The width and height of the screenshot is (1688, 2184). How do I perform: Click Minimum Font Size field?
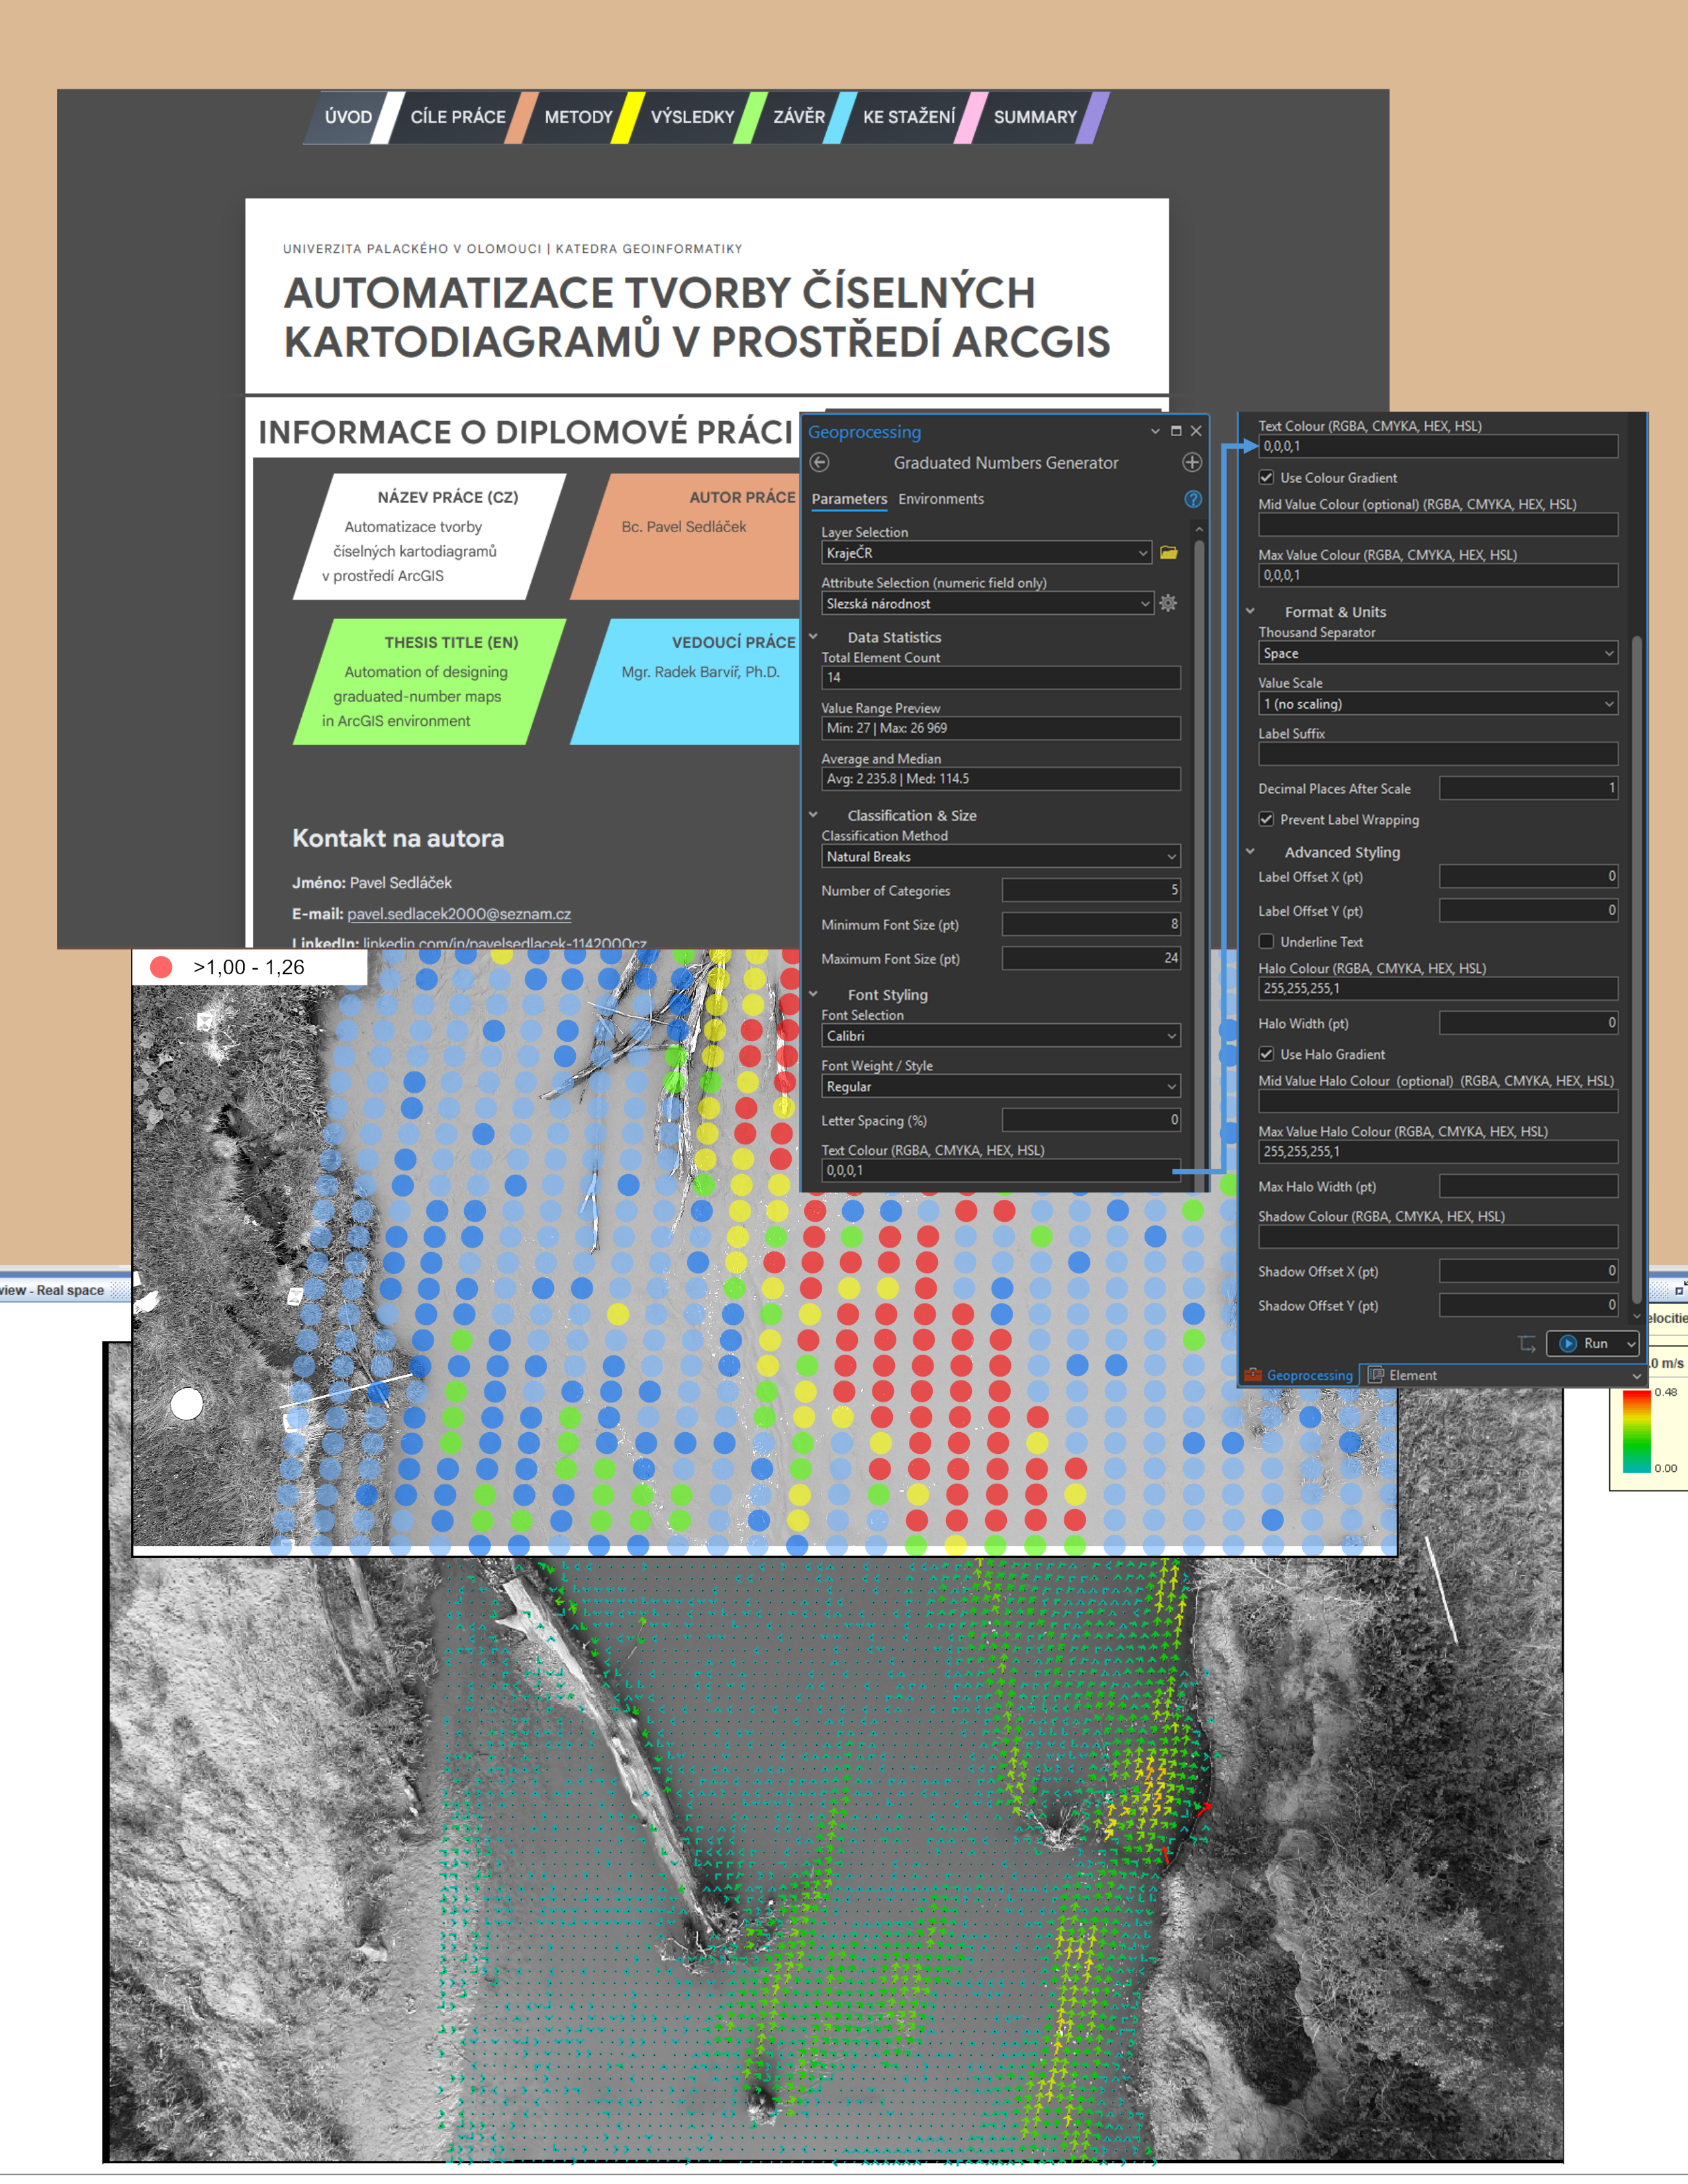1091,924
